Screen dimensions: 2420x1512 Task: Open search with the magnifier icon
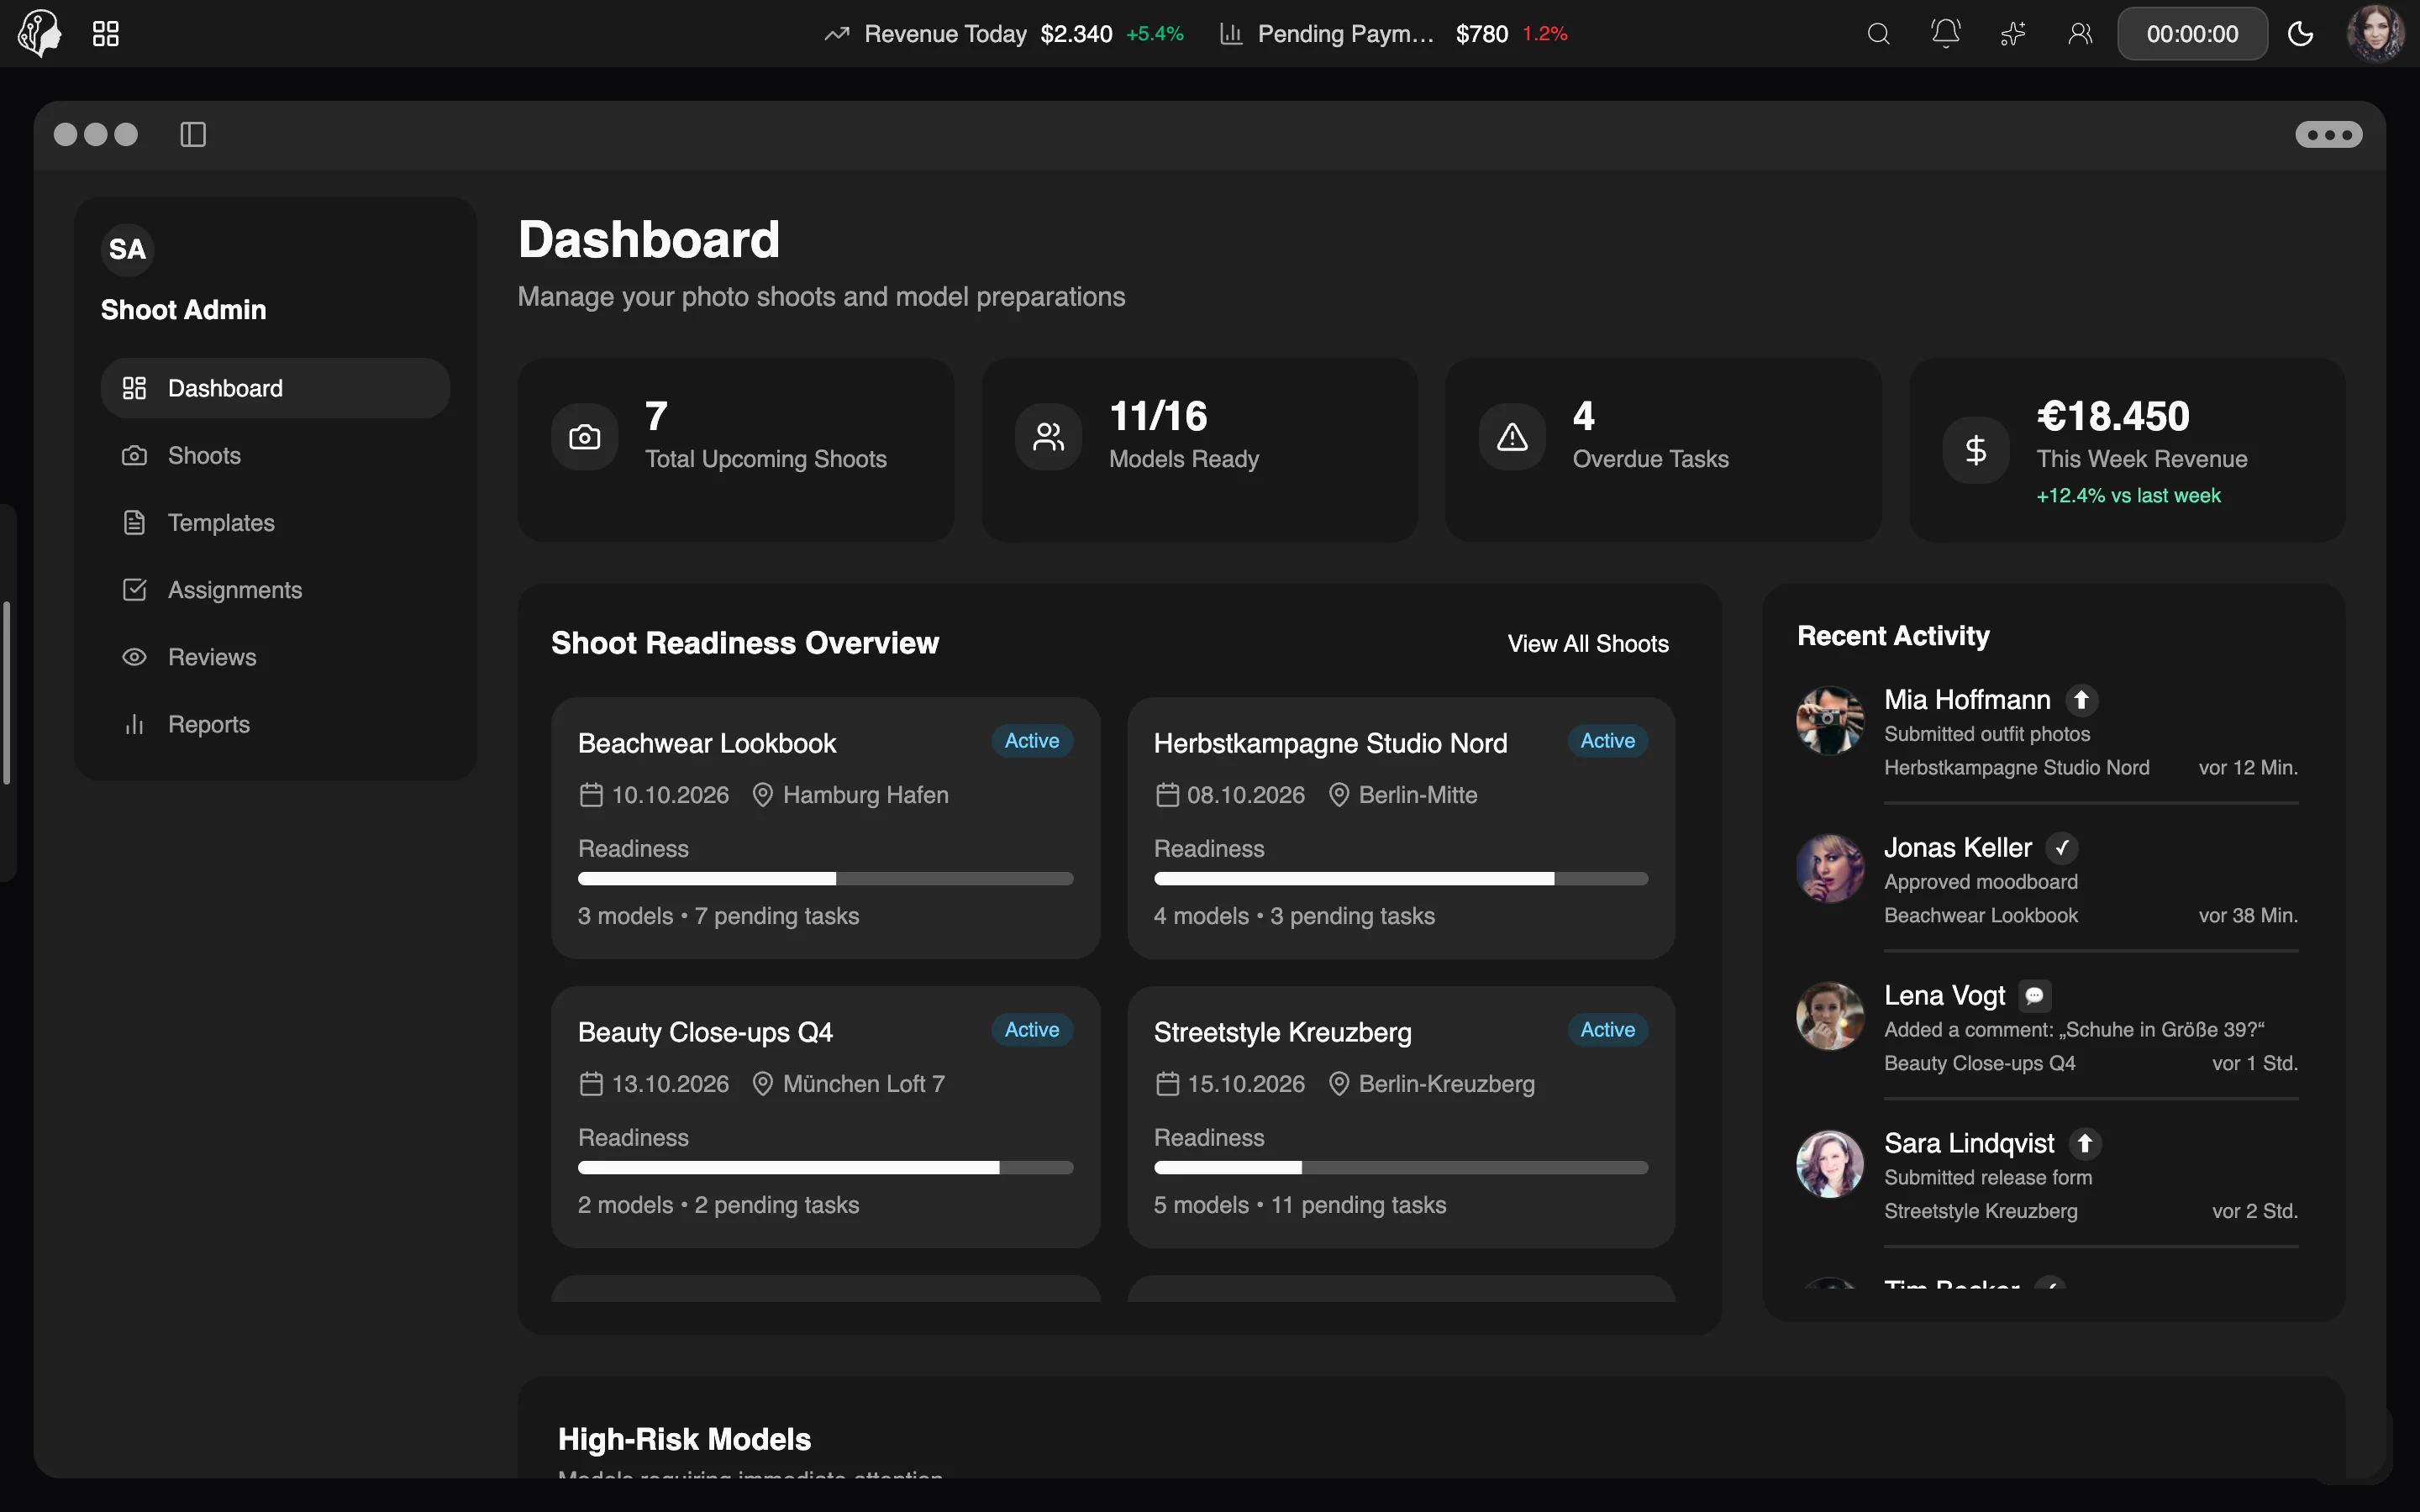[1879, 34]
